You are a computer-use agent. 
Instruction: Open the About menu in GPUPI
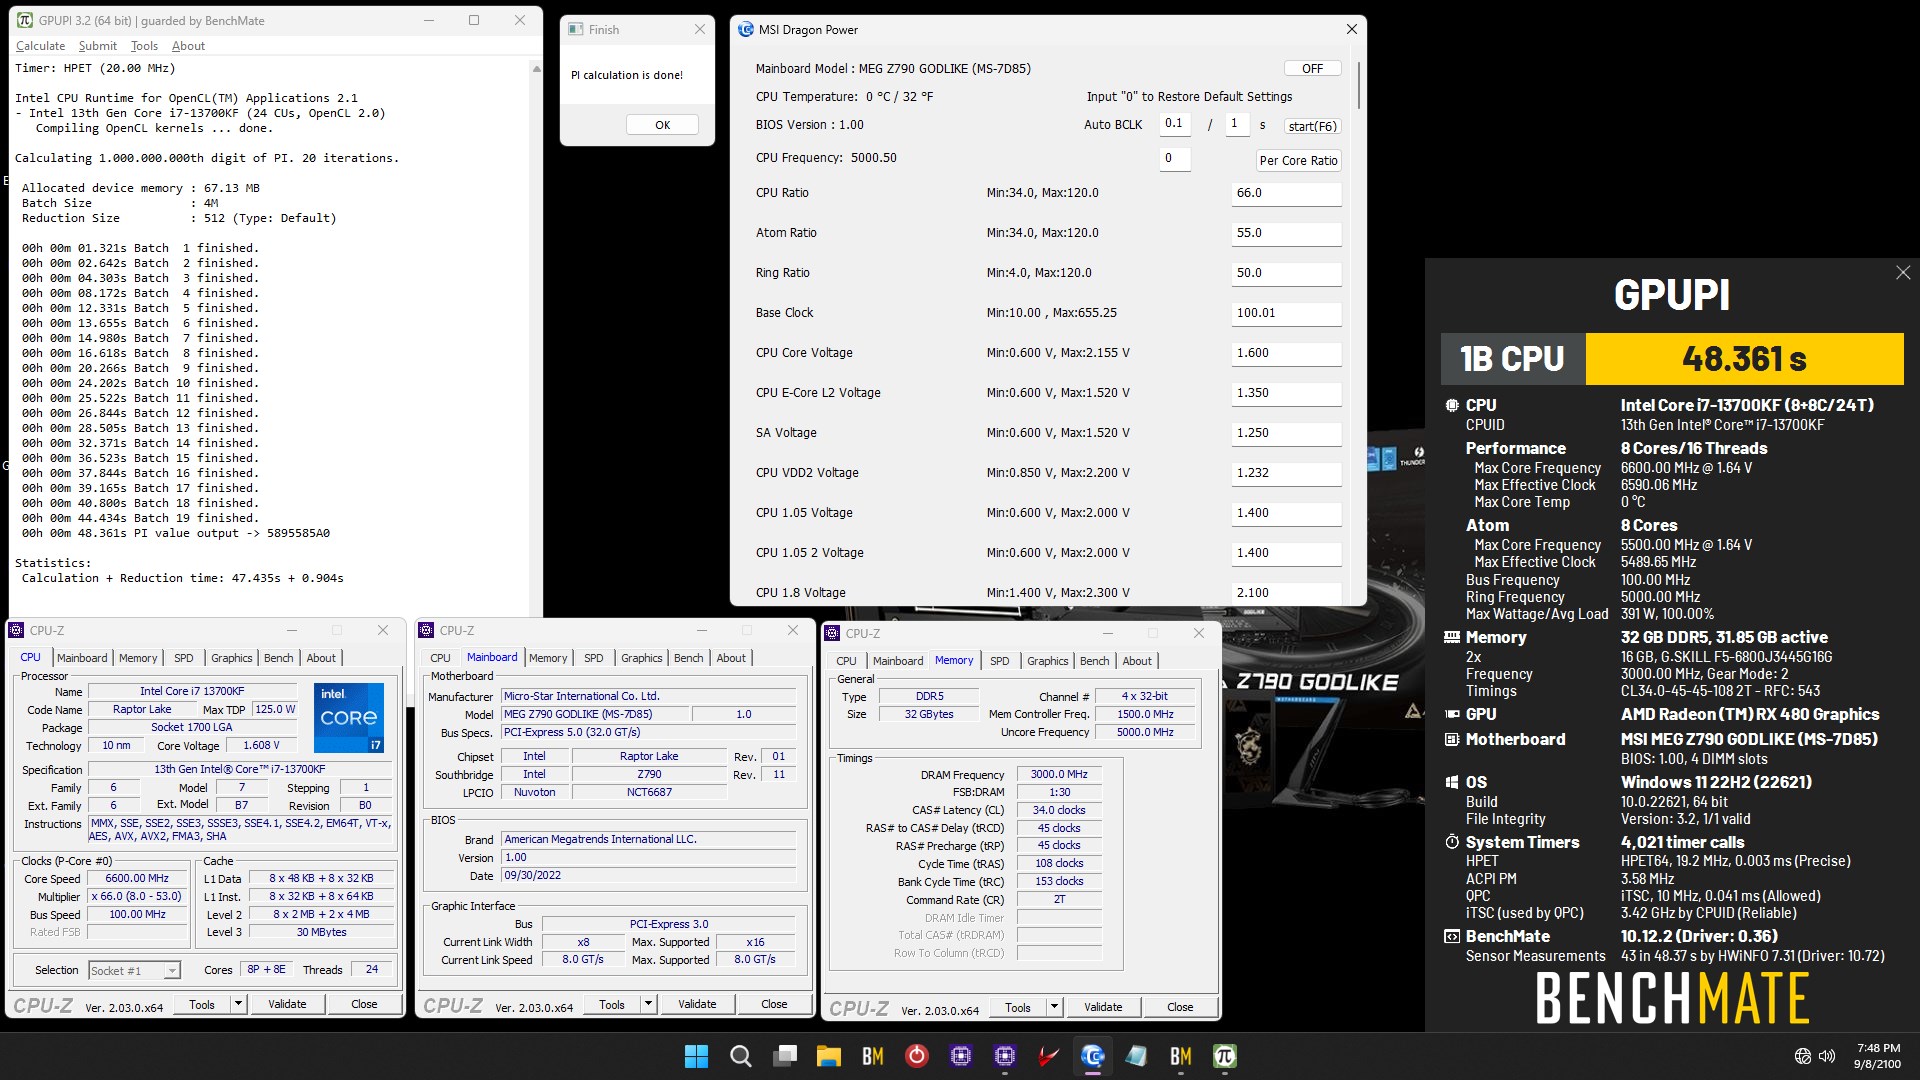coord(188,46)
